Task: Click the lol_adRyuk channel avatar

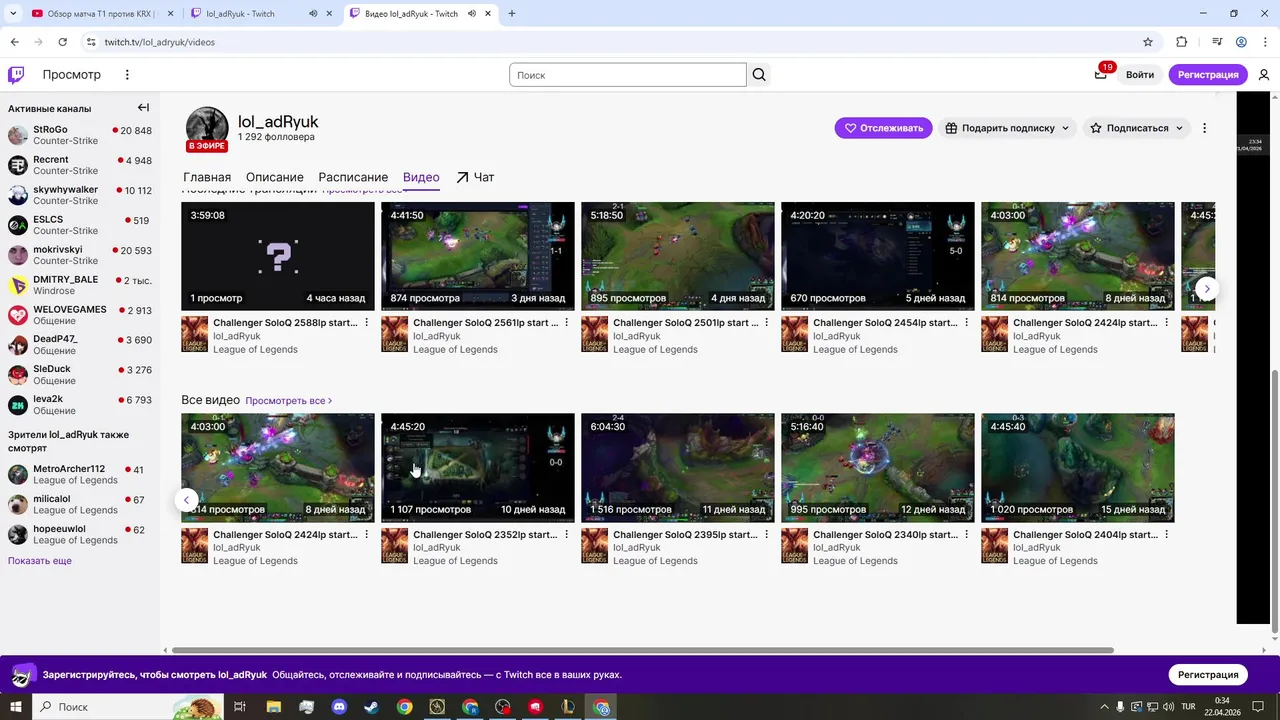Action: tap(207, 129)
